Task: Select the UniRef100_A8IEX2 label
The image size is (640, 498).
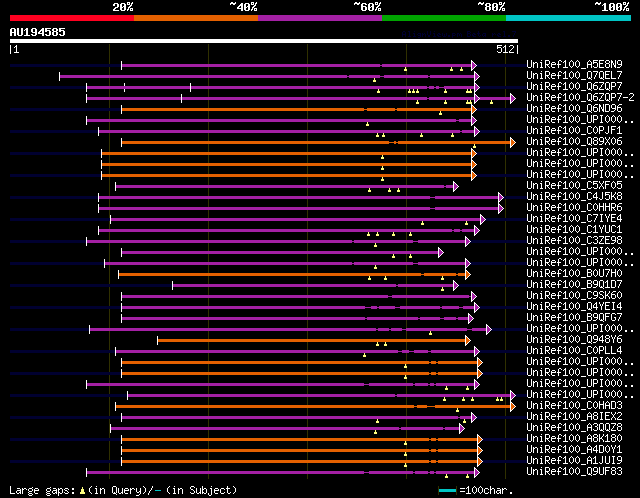Action: 574,417
